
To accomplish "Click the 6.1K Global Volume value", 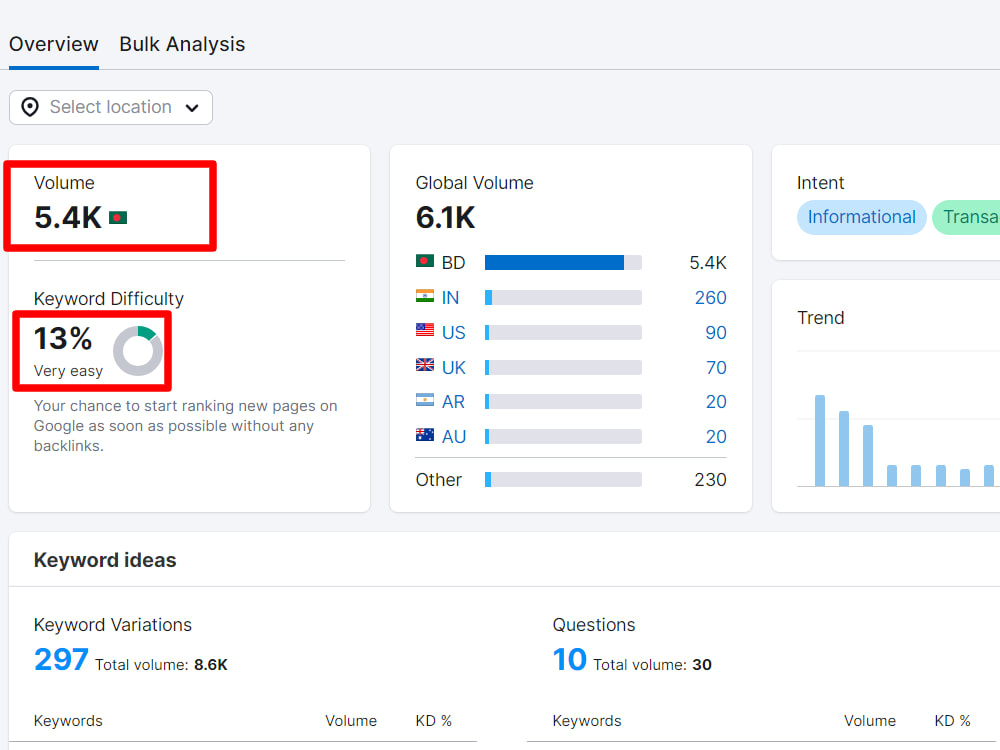I will point(445,218).
